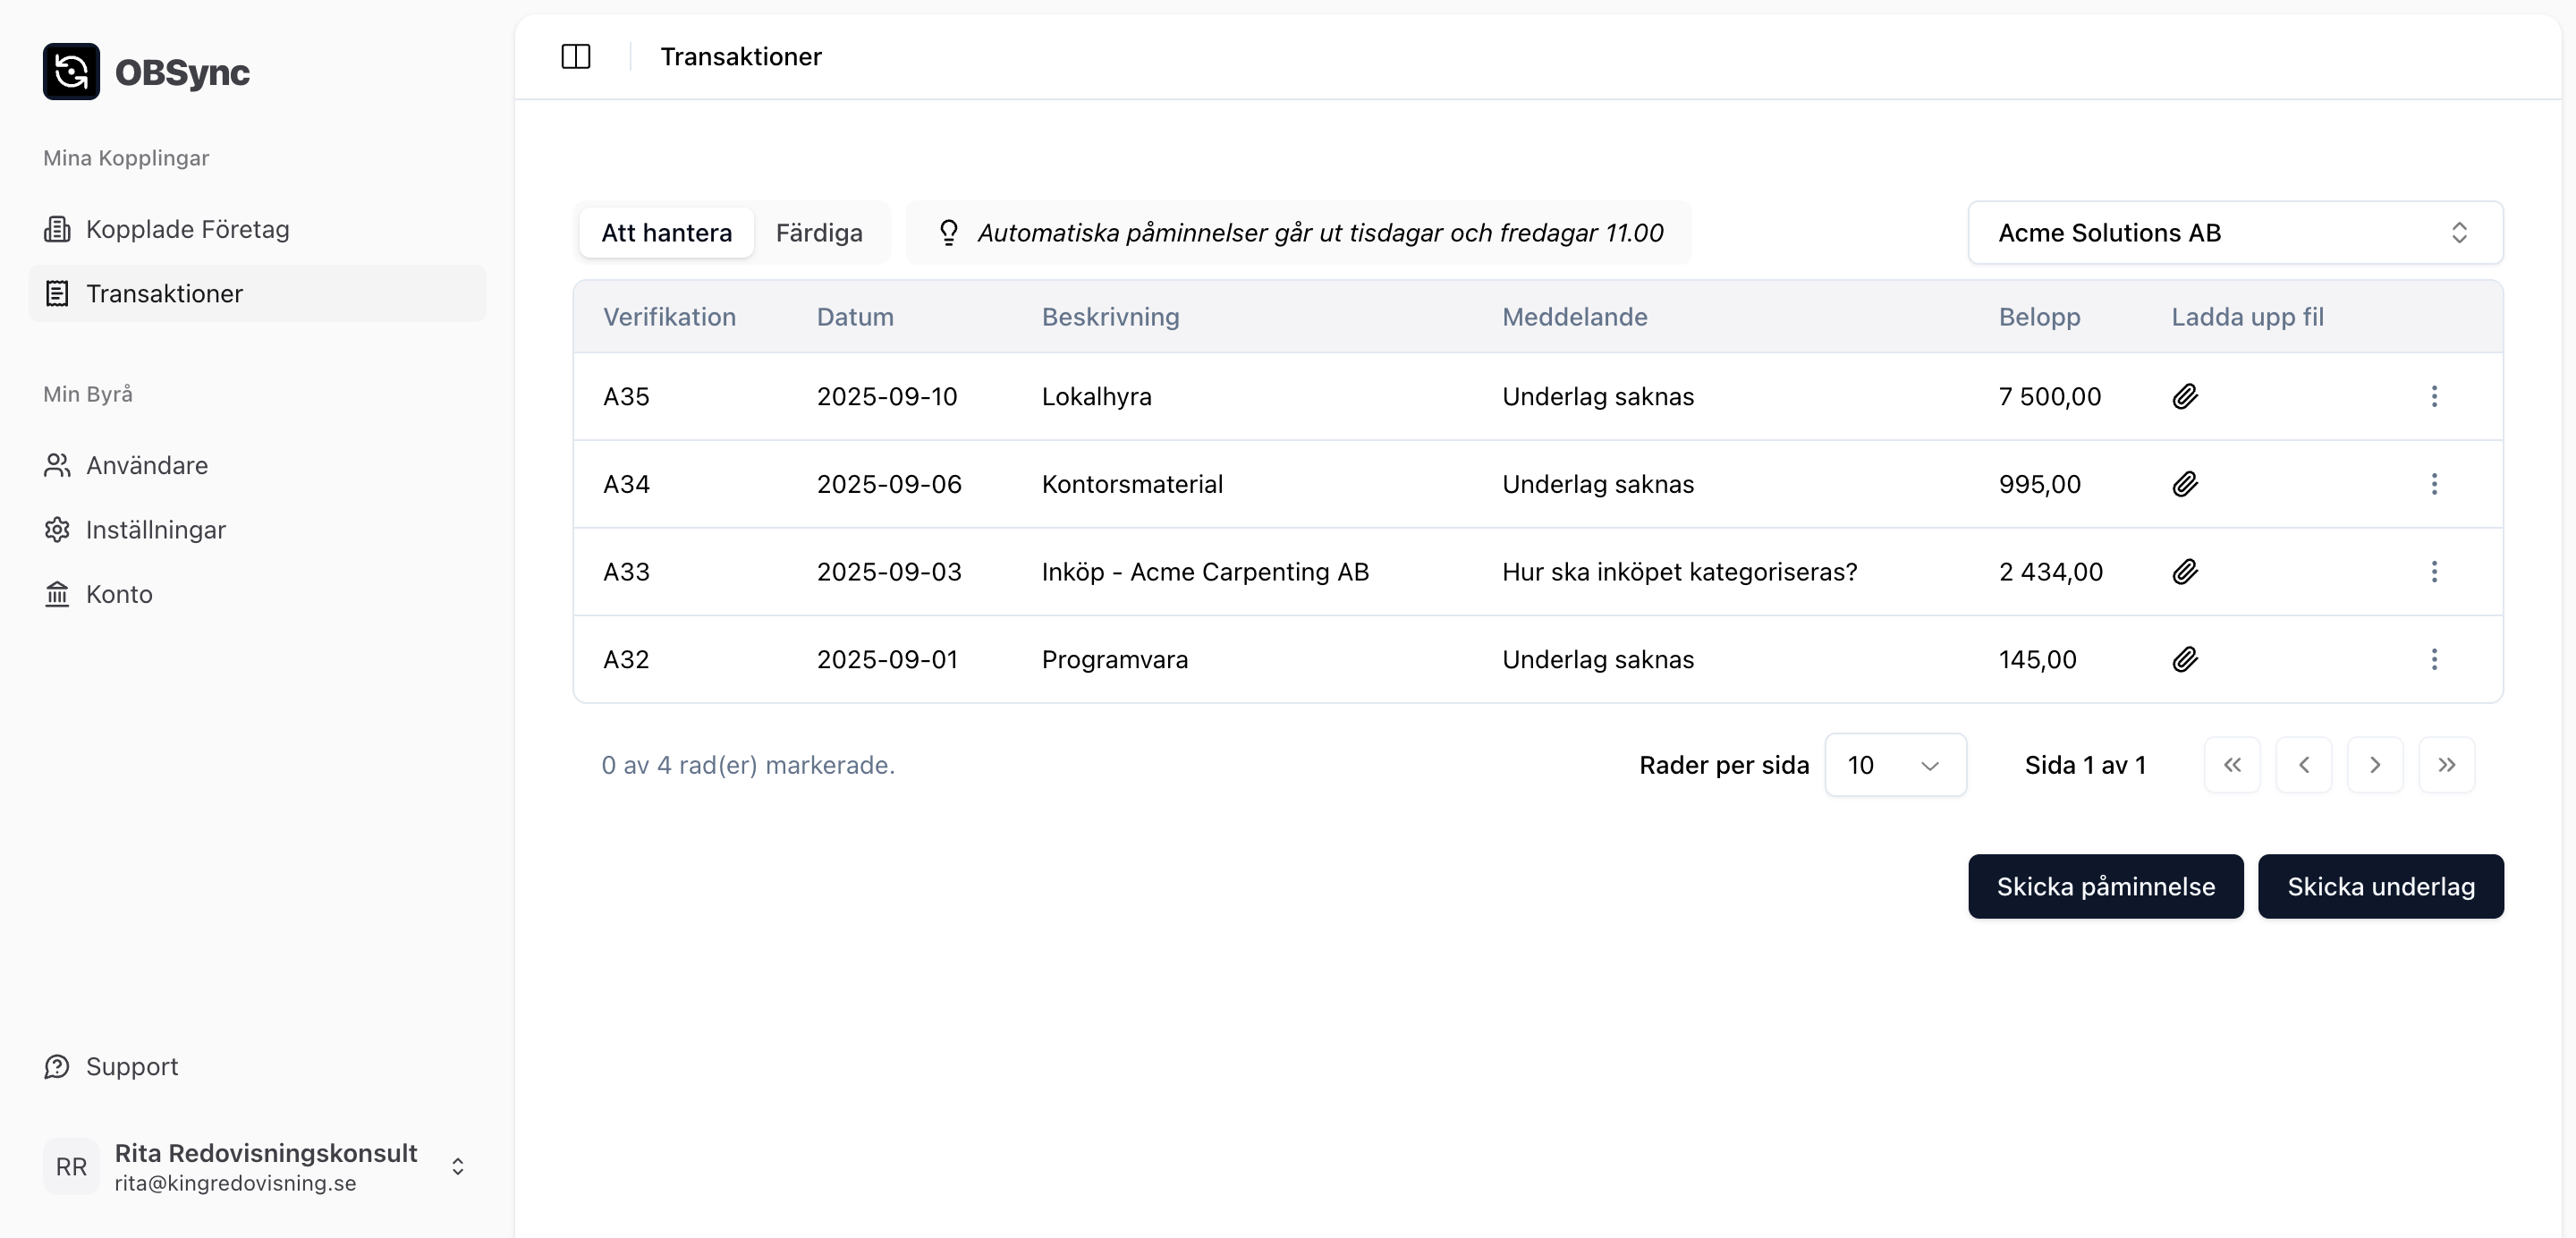This screenshot has height=1238, width=2576.
Task: Go to Inställningar settings page
Action: (x=155, y=530)
